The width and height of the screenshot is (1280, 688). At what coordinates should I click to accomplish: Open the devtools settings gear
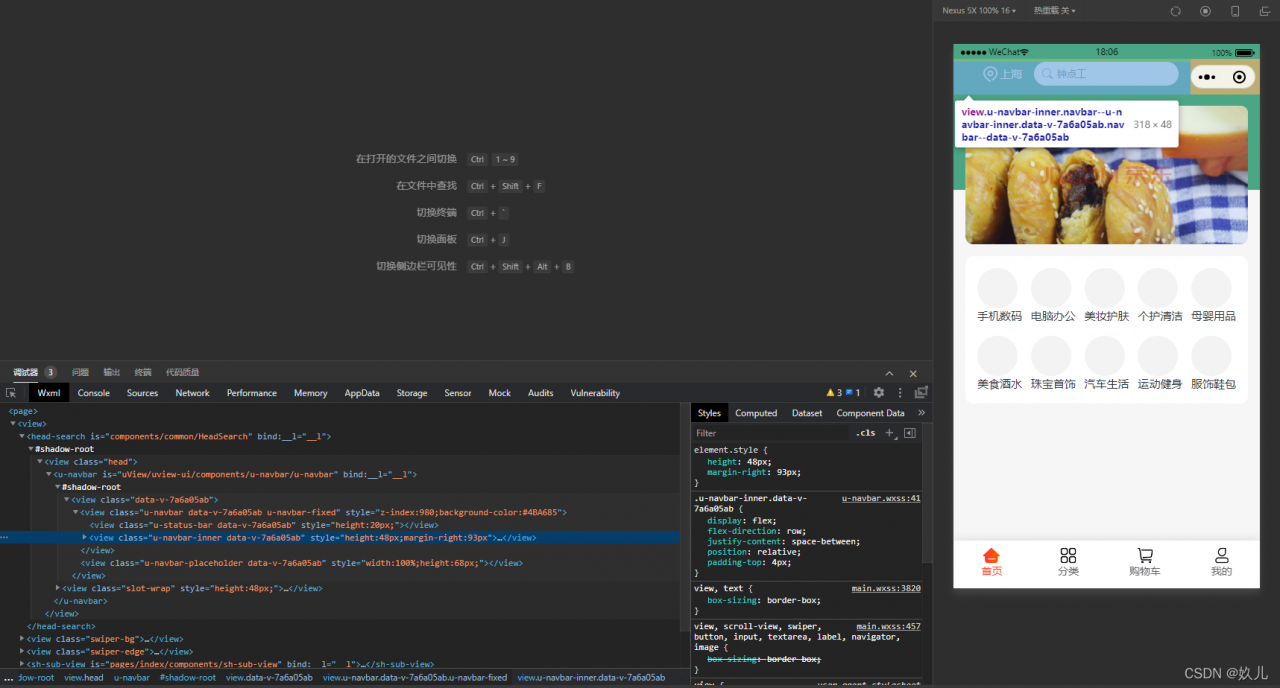[x=879, y=393]
